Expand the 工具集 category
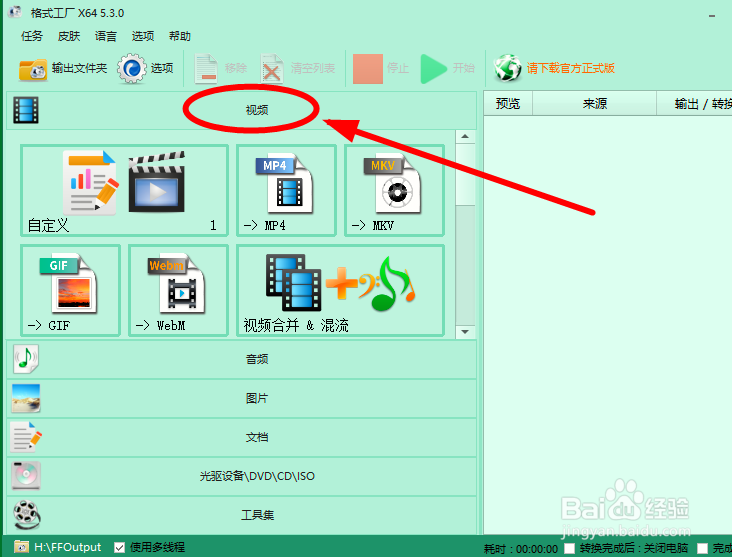Screen dimensions: 732x557 [x=241, y=515]
